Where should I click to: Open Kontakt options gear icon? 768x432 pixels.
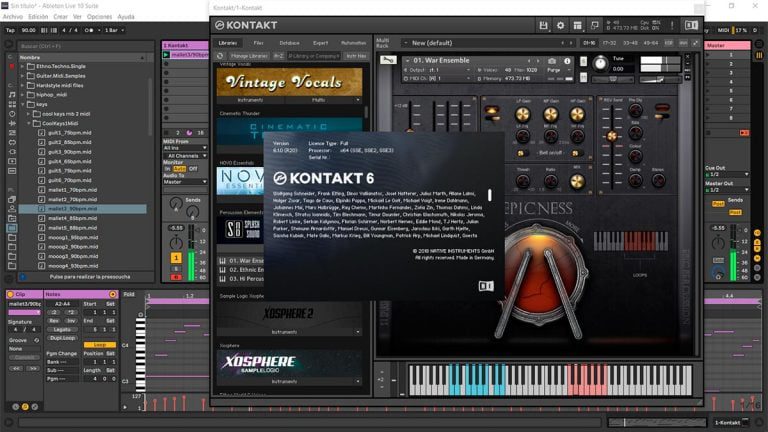(560, 25)
